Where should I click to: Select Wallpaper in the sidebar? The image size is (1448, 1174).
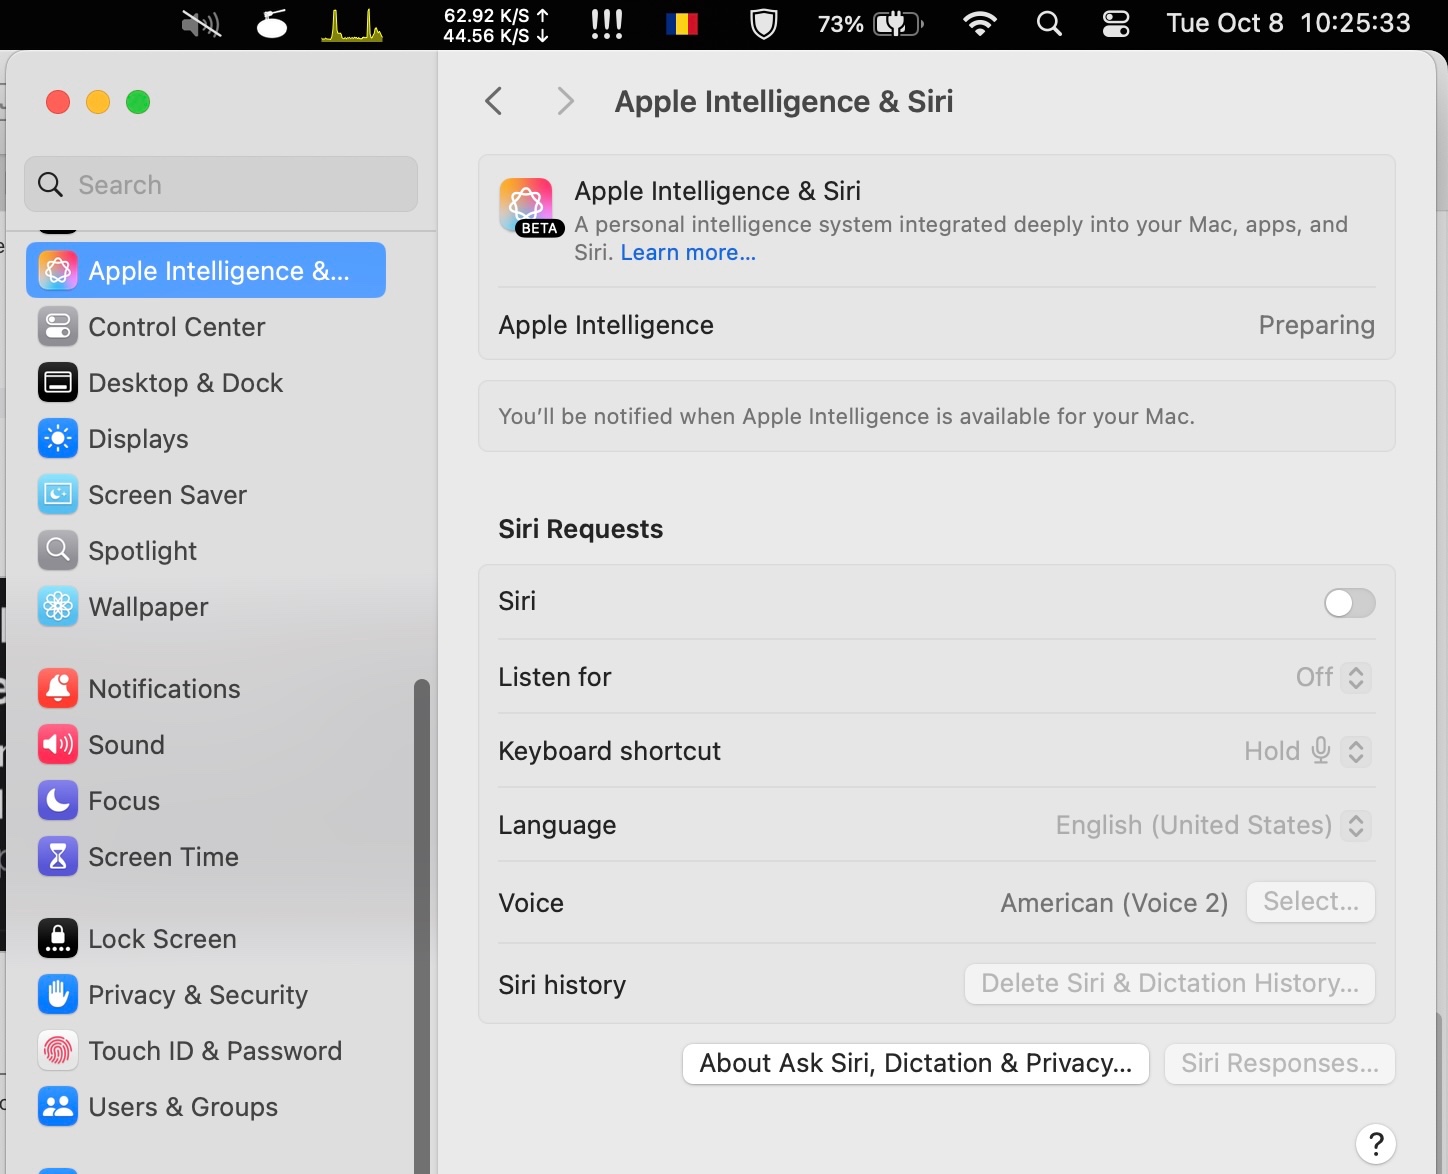(206, 607)
